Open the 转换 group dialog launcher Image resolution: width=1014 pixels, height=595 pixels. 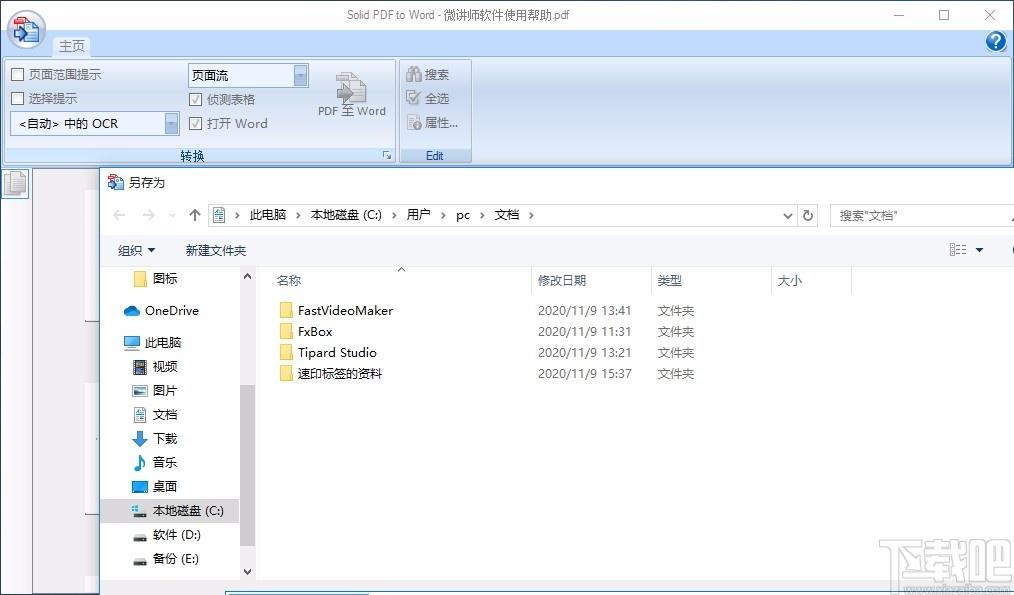387,155
